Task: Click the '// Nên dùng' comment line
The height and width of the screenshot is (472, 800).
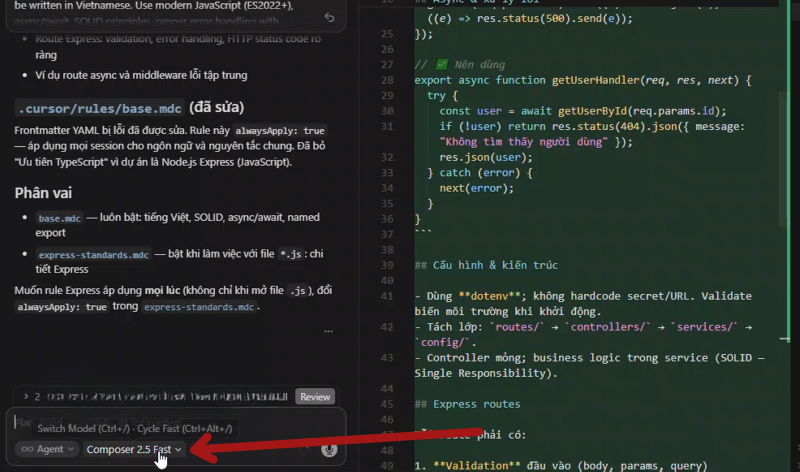Action: point(460,65)
